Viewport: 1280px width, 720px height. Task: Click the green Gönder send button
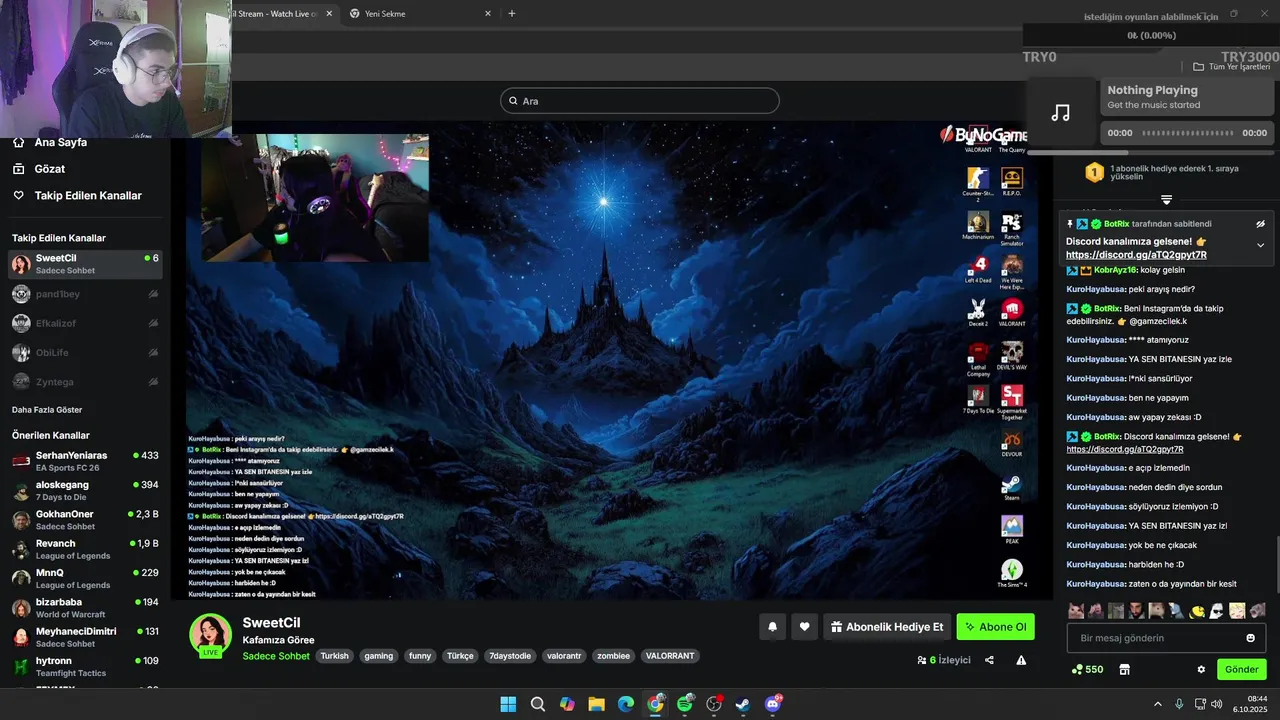[x=1241, y=669]
